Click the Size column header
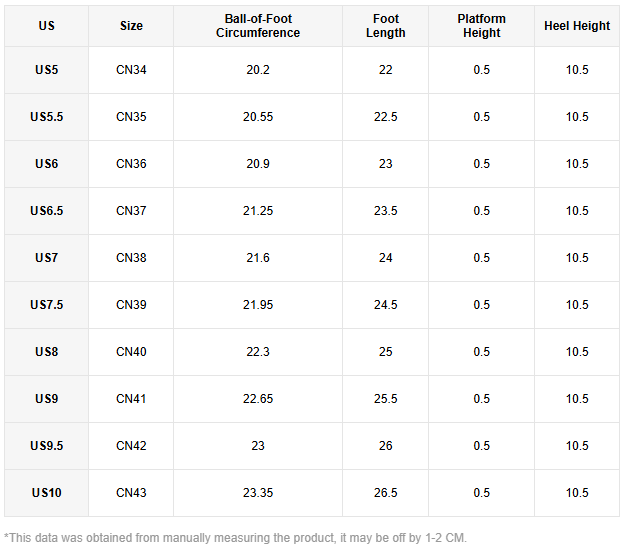This screenshot has height=552, width=624. point(131,26)
